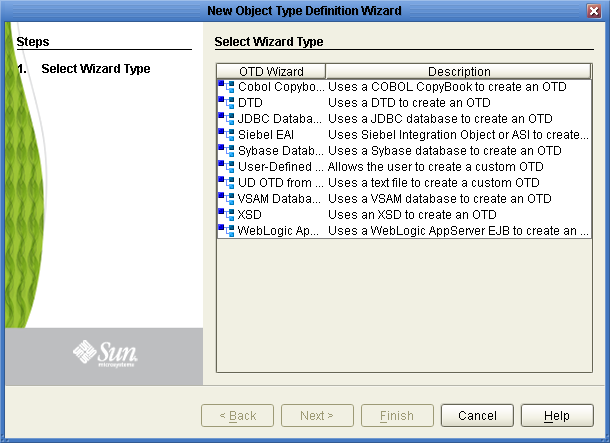This screenshot has width=610, height=443.
Task: Click the WebLogic AppServer wizard icon
Action: pyautogui.click(x=226, y=230)
